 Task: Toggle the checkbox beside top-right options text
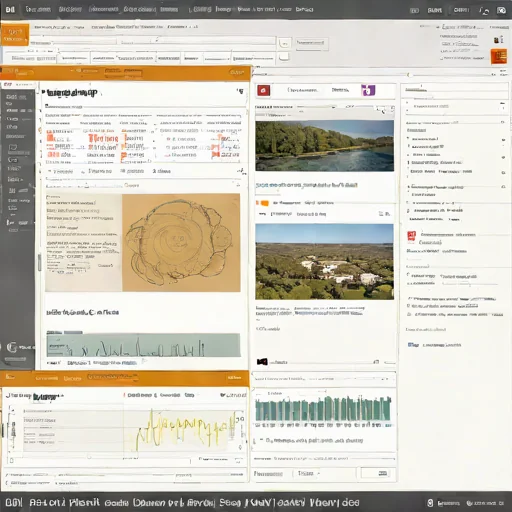pos(441,58)
